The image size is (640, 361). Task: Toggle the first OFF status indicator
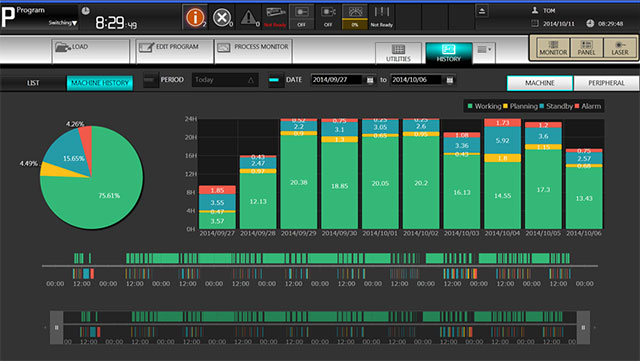tap(302, 18)
